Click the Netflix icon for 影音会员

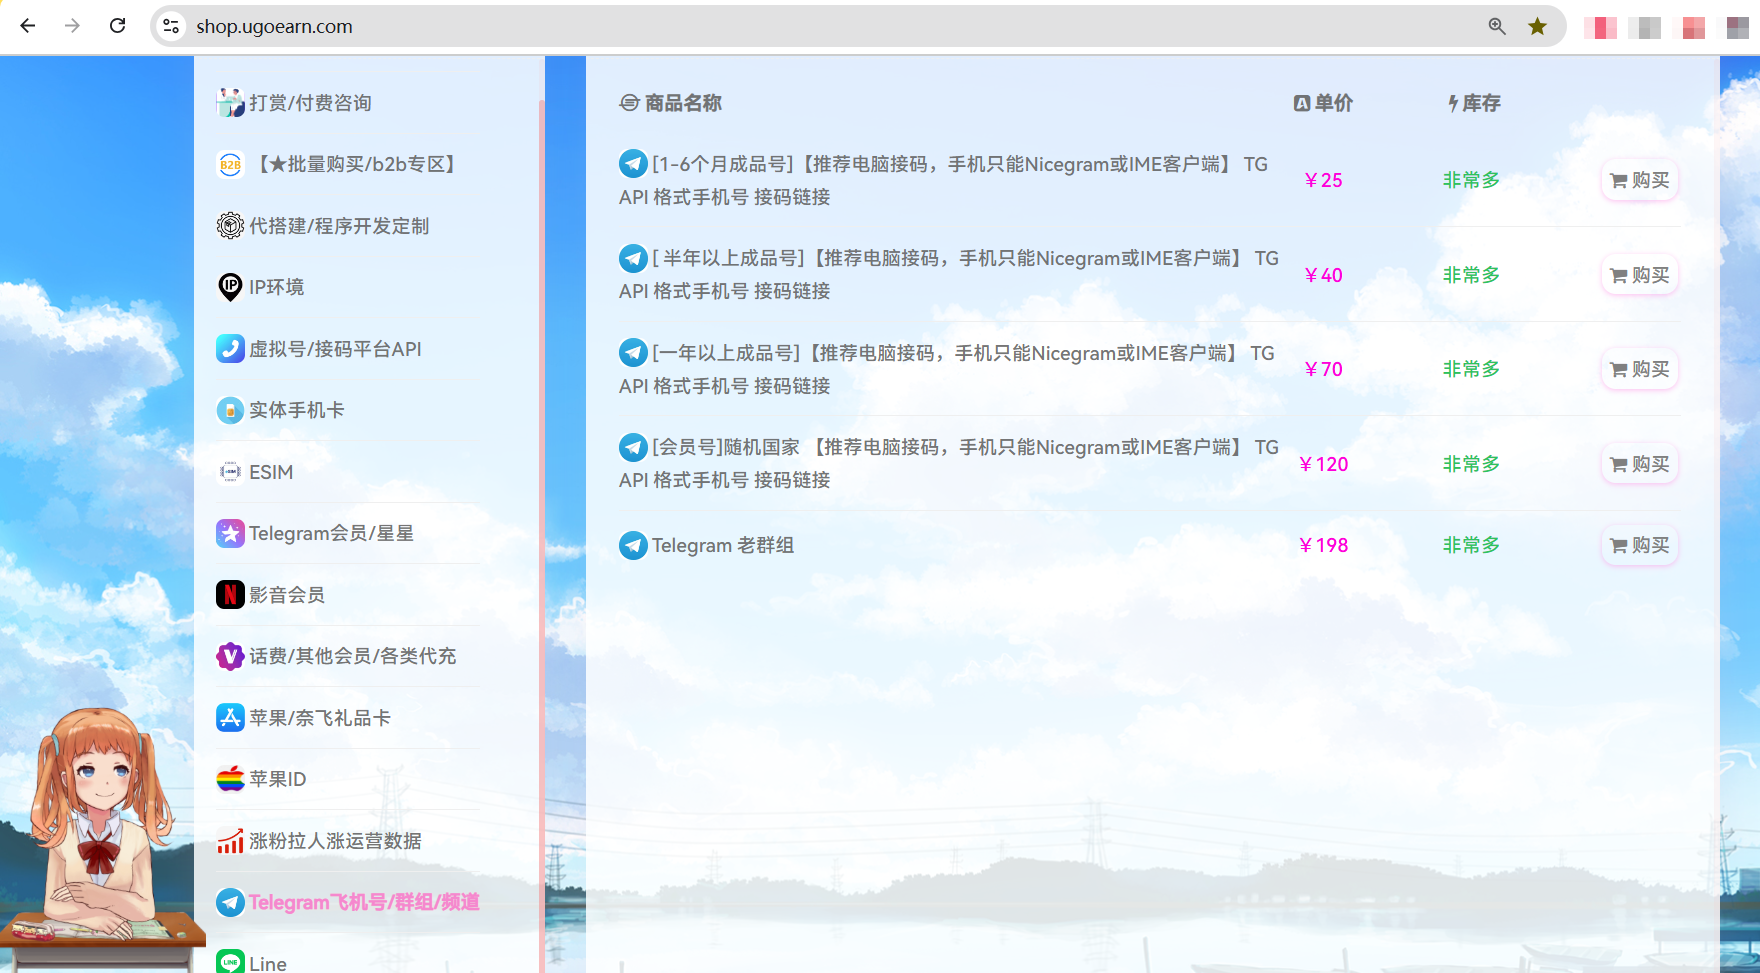coord(230,595)
